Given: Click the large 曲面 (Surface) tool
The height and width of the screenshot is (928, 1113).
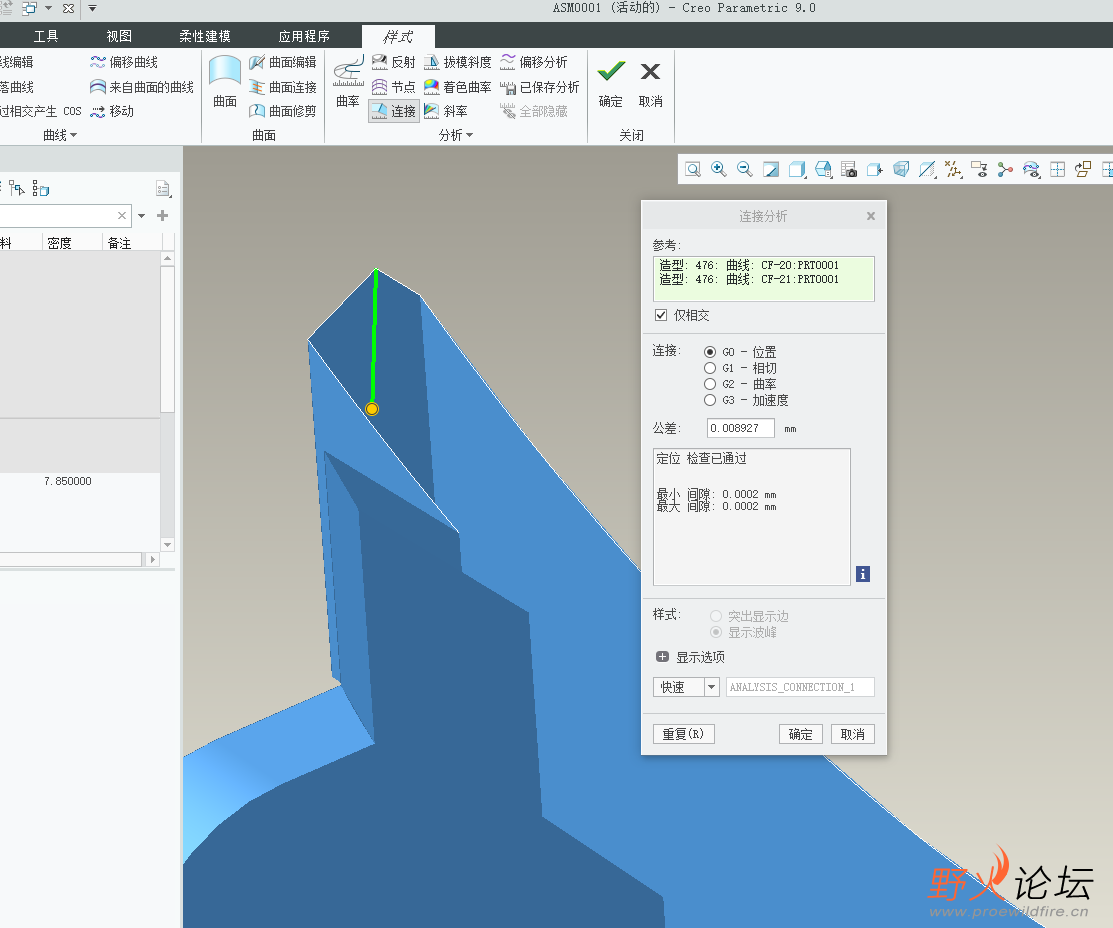Looking at the screenshot, I should coord(225,82).
